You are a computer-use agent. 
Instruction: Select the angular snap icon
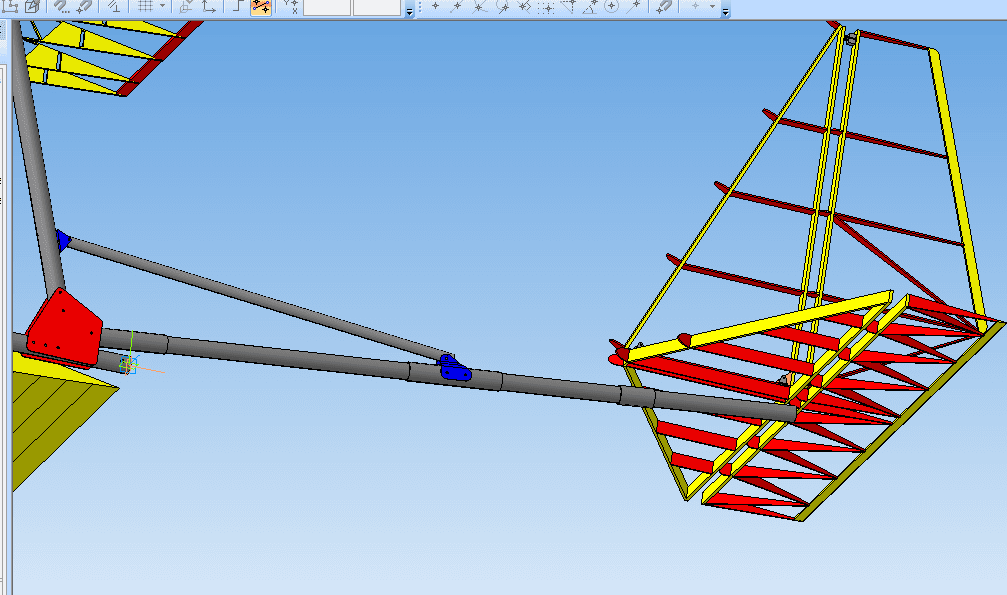590,6
